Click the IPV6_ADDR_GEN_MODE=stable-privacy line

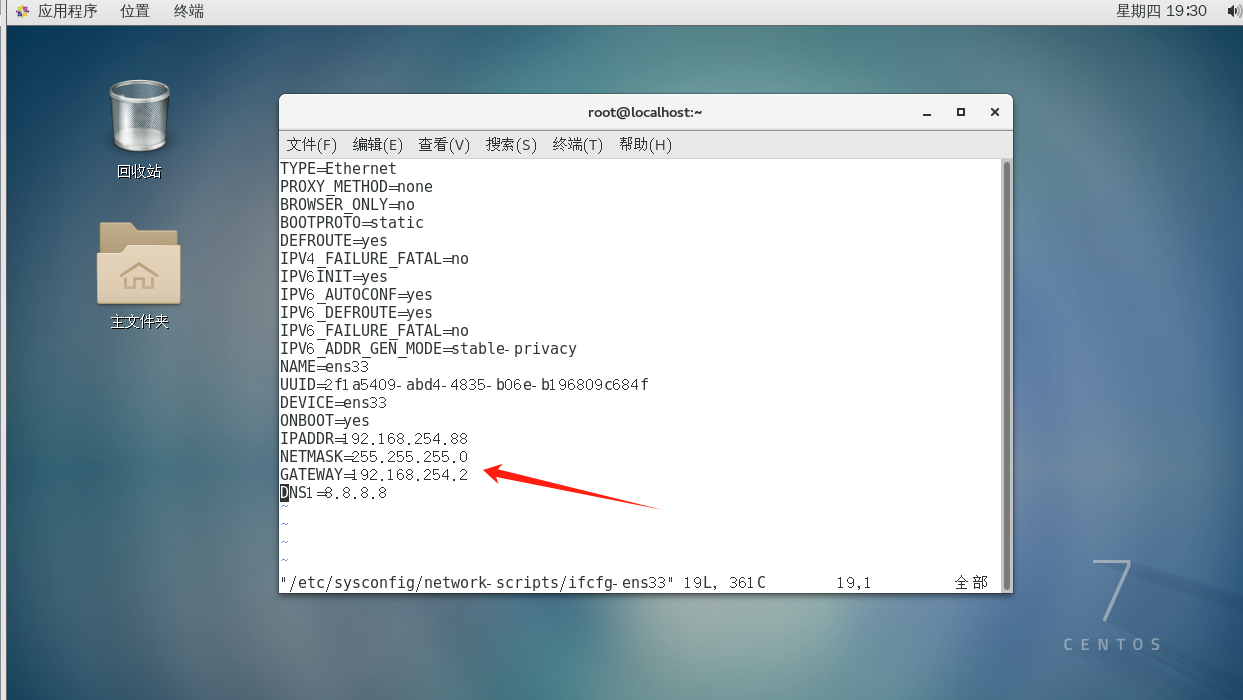click(x=428, y=349)
